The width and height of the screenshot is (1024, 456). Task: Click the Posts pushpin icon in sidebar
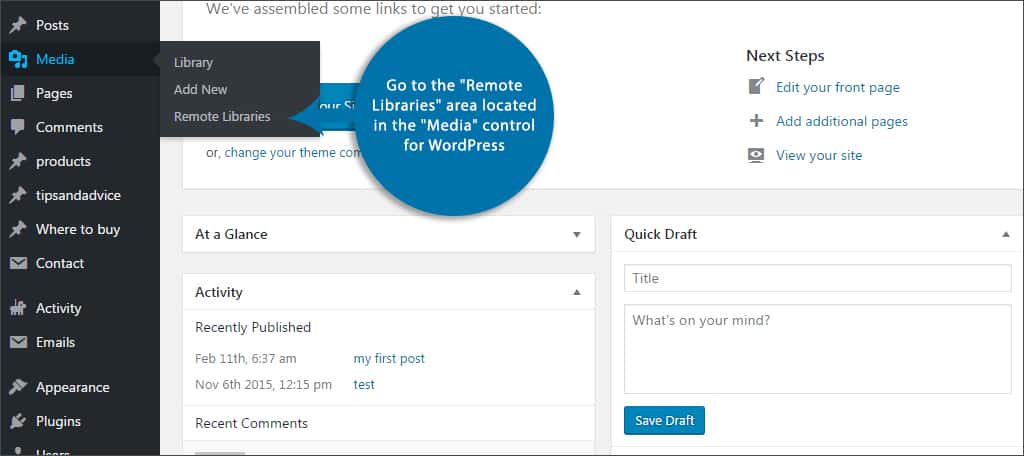[x=17, y=25]
